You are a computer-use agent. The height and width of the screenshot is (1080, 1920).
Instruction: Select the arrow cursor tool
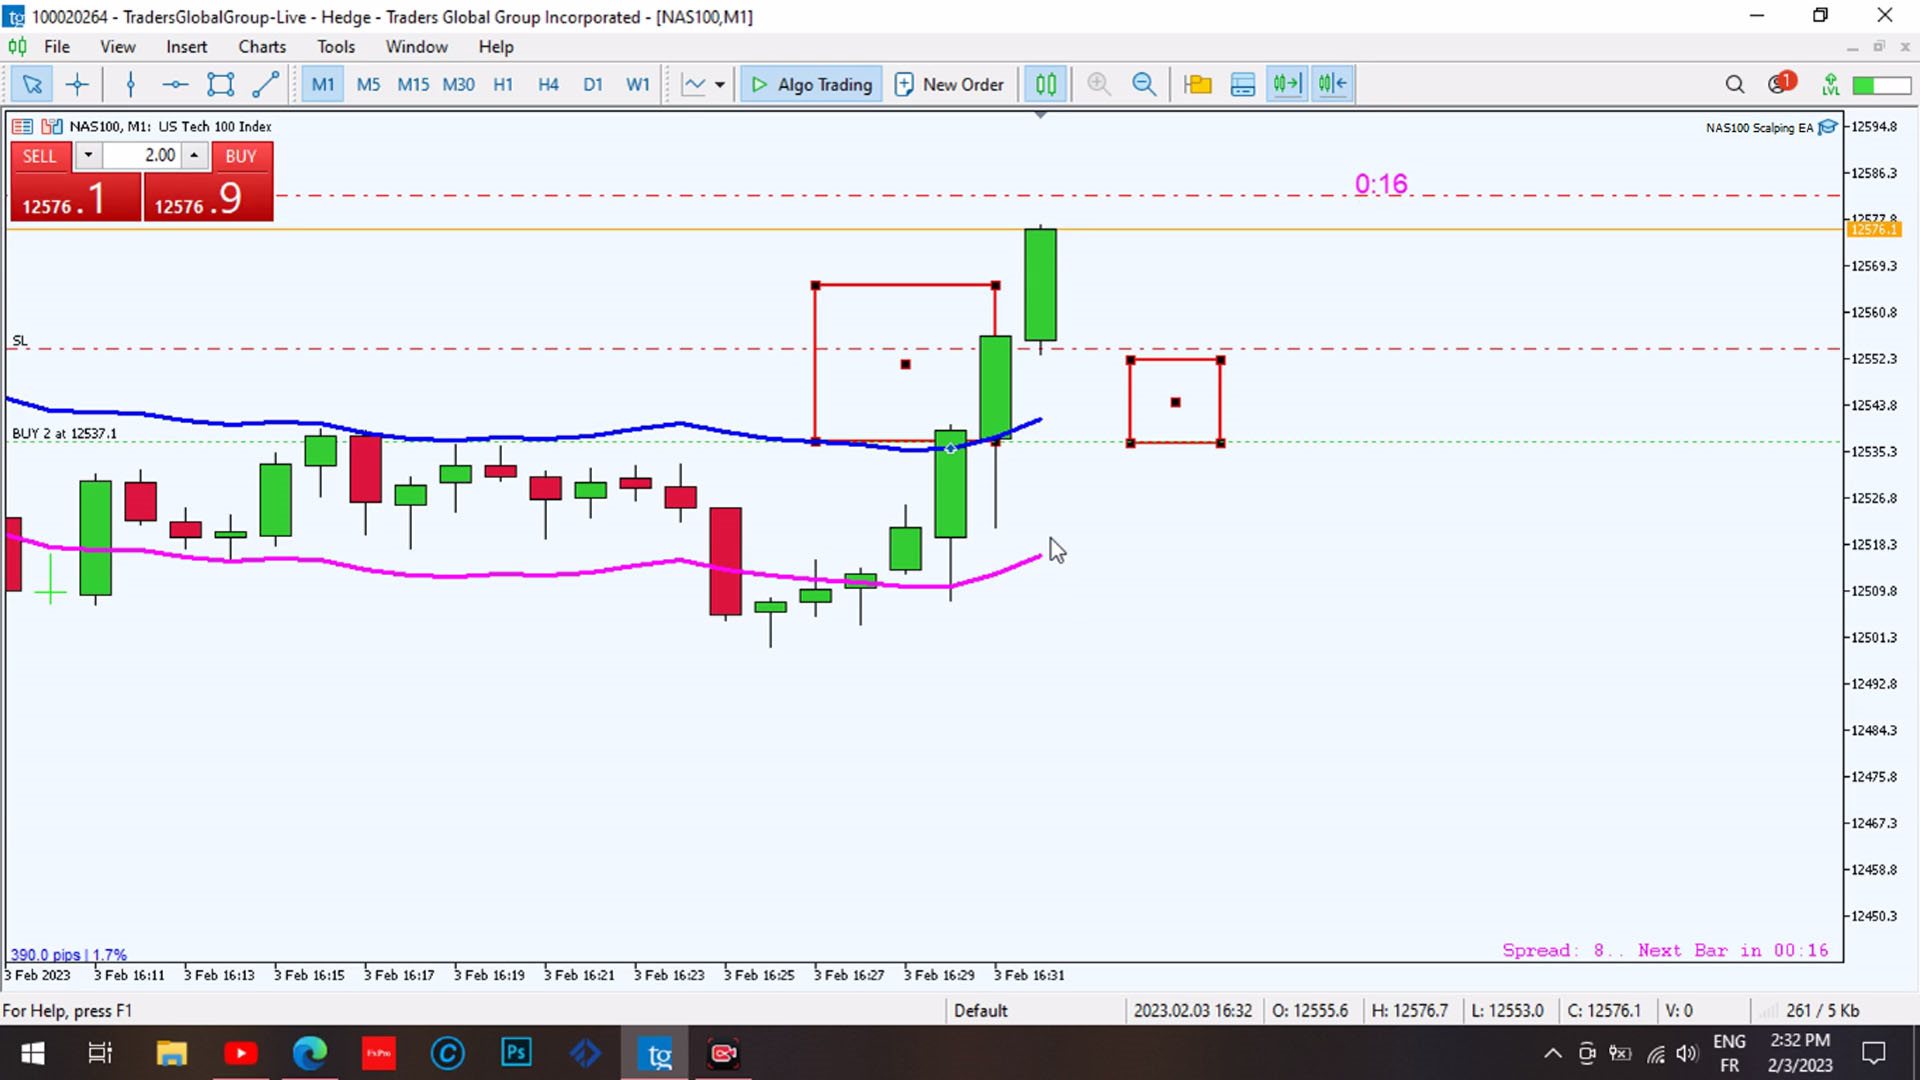coord(32,84)
